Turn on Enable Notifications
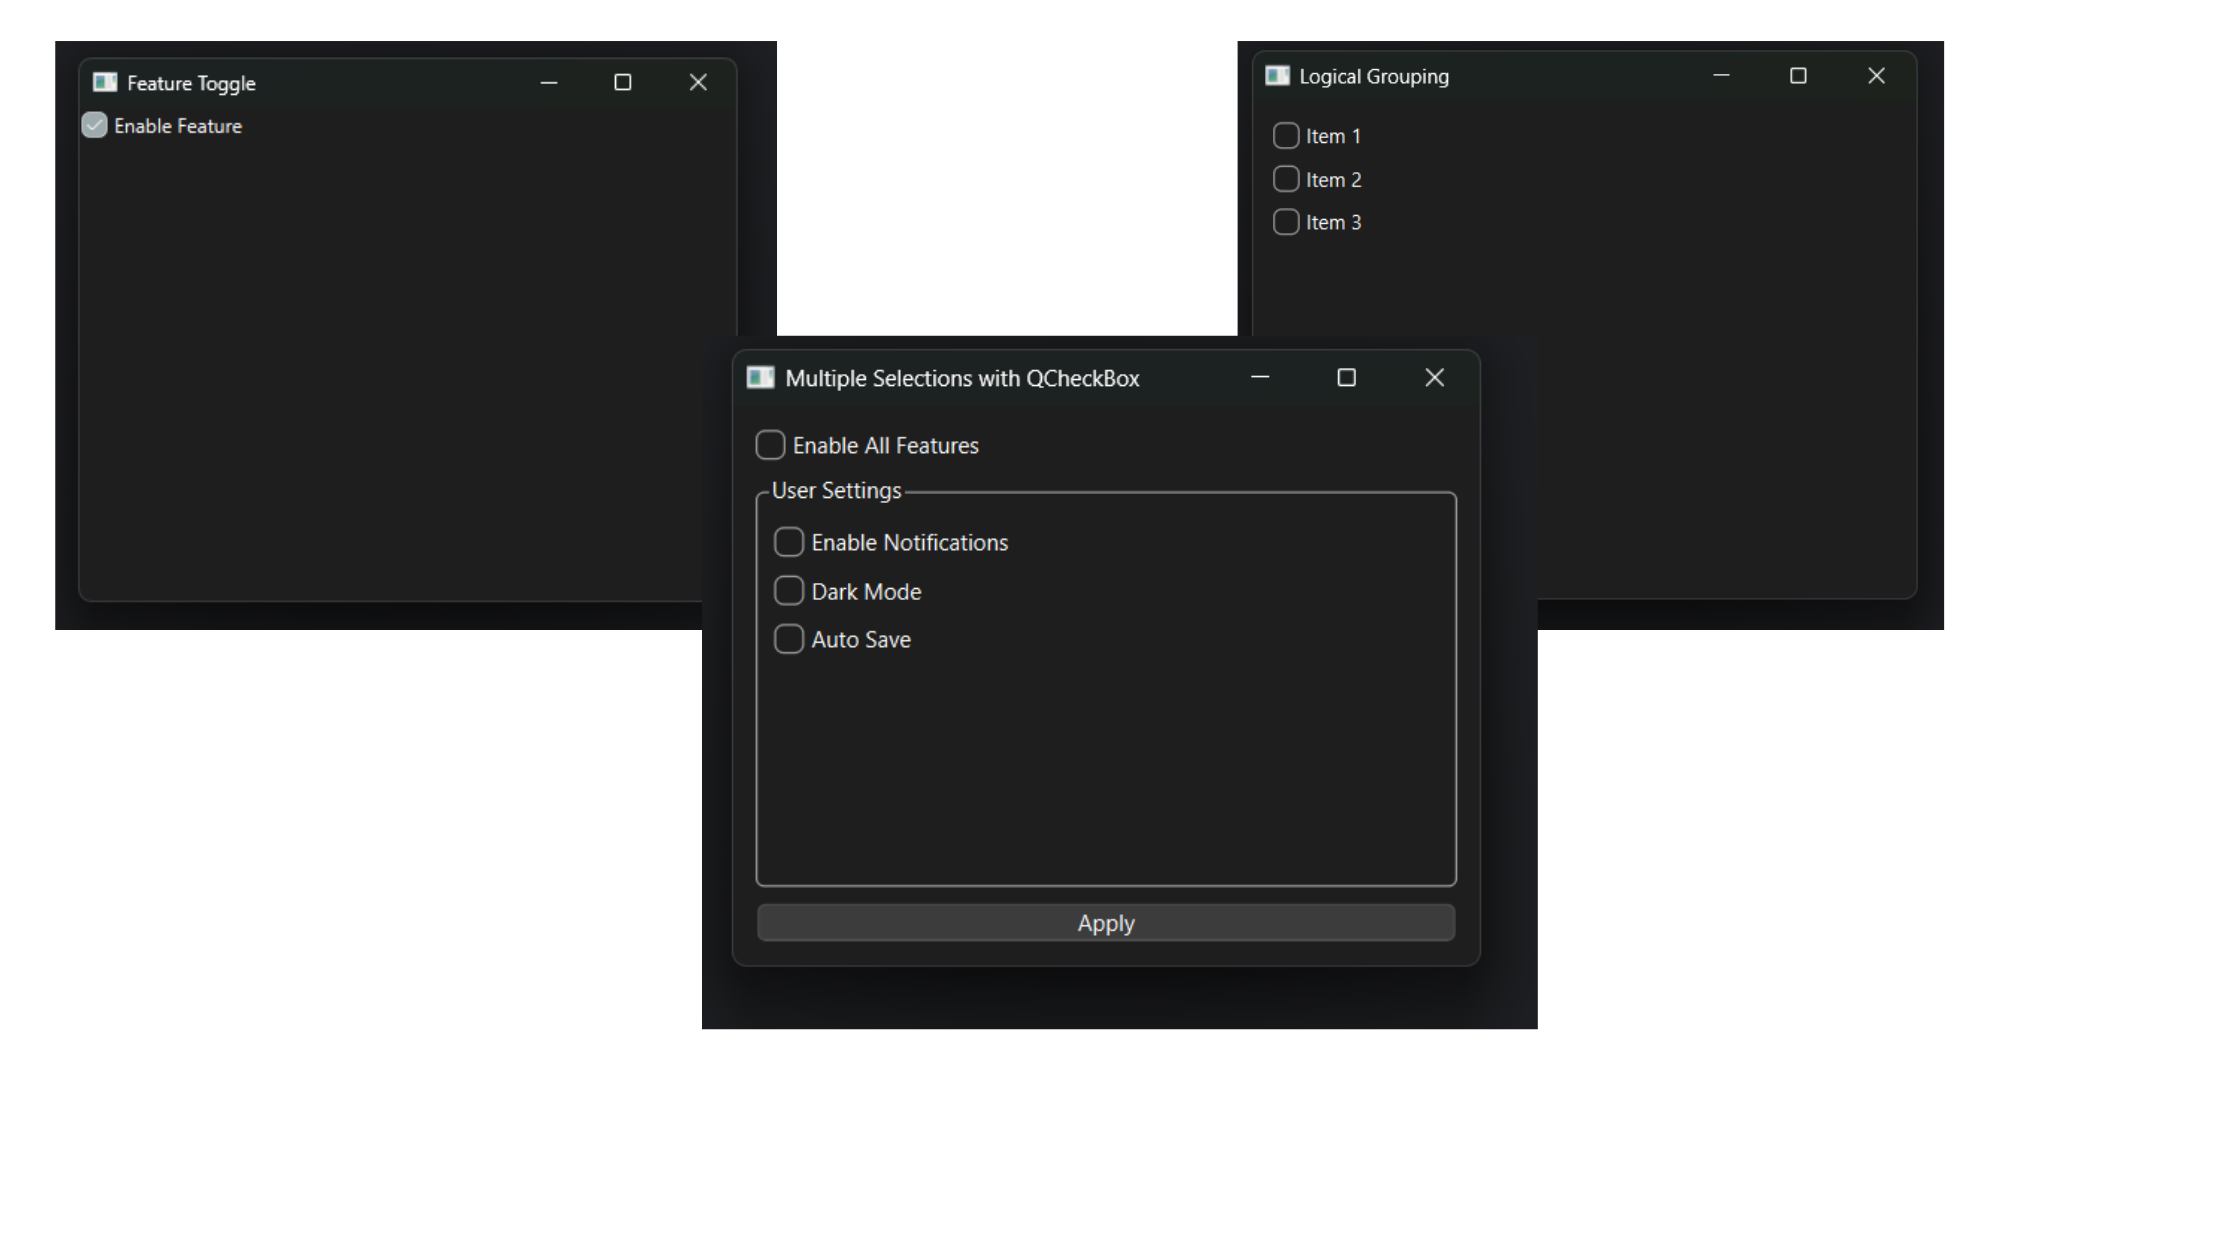Viewport: 2240px width, 1260px height. 788,541
